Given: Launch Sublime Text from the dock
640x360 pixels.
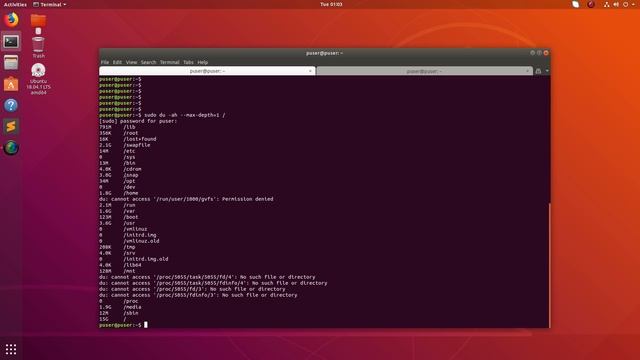Looking at the screenshot, I should click(x=11, y=127).
